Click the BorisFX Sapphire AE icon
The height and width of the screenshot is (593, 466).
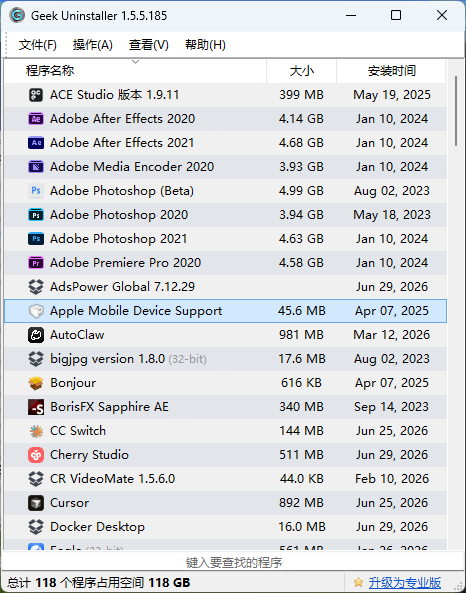pos(36,407)
